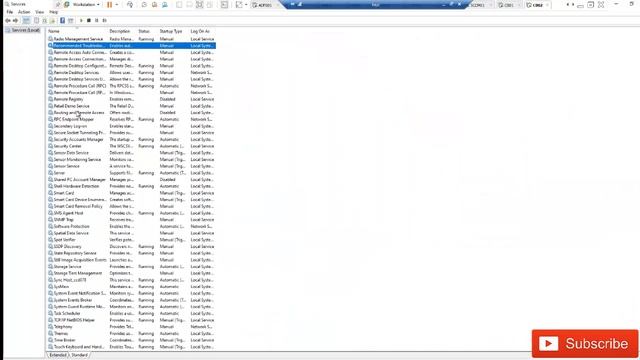Image resolution: width=640 pixels, height=360 pixels.
Task: Select the Routing and Remote Access service
Action: 131,113
